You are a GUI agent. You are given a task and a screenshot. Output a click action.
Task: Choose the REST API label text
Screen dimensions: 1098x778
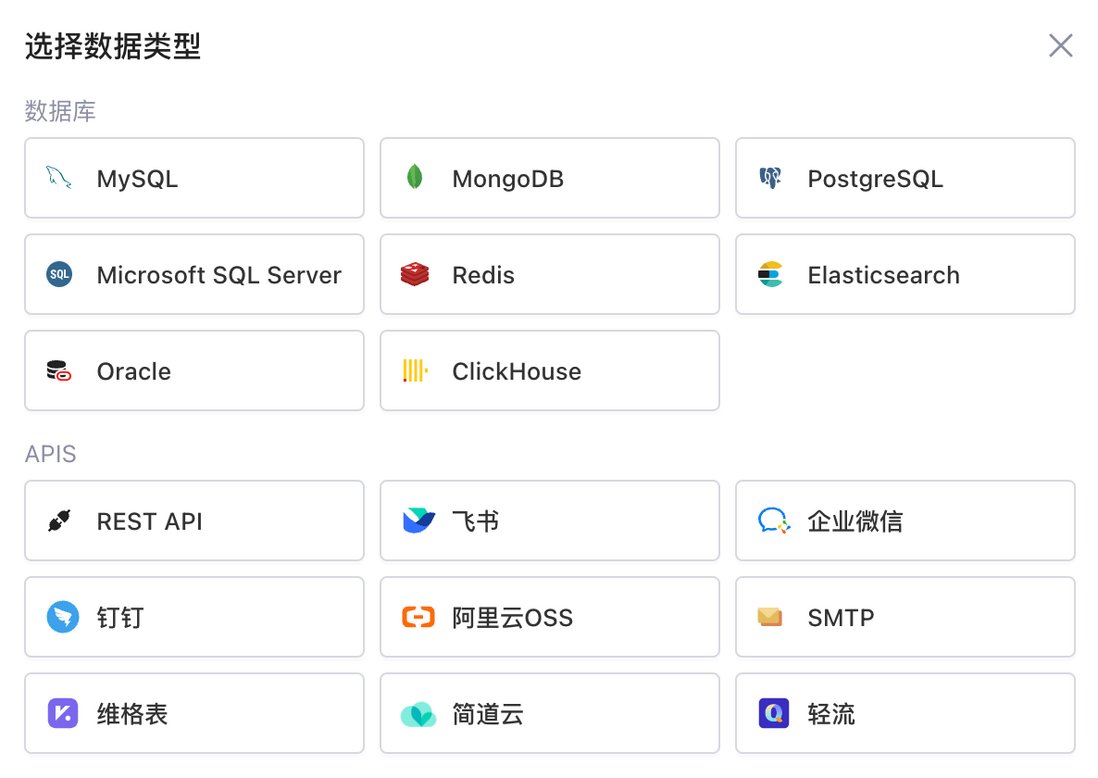click(x=149, y=522)
